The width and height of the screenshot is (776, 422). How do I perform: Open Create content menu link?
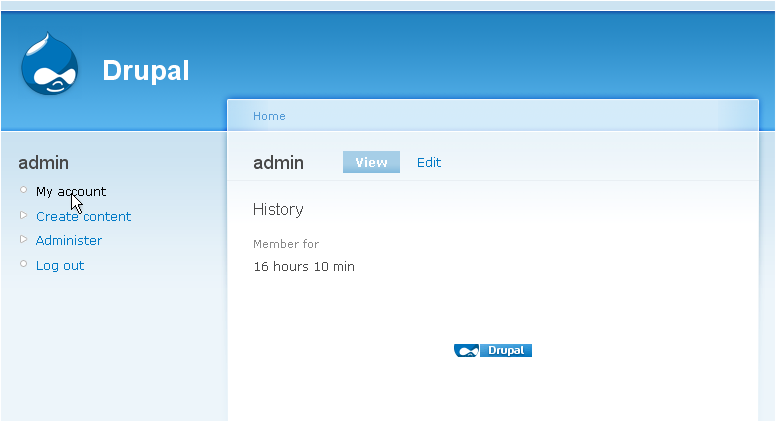83,216
